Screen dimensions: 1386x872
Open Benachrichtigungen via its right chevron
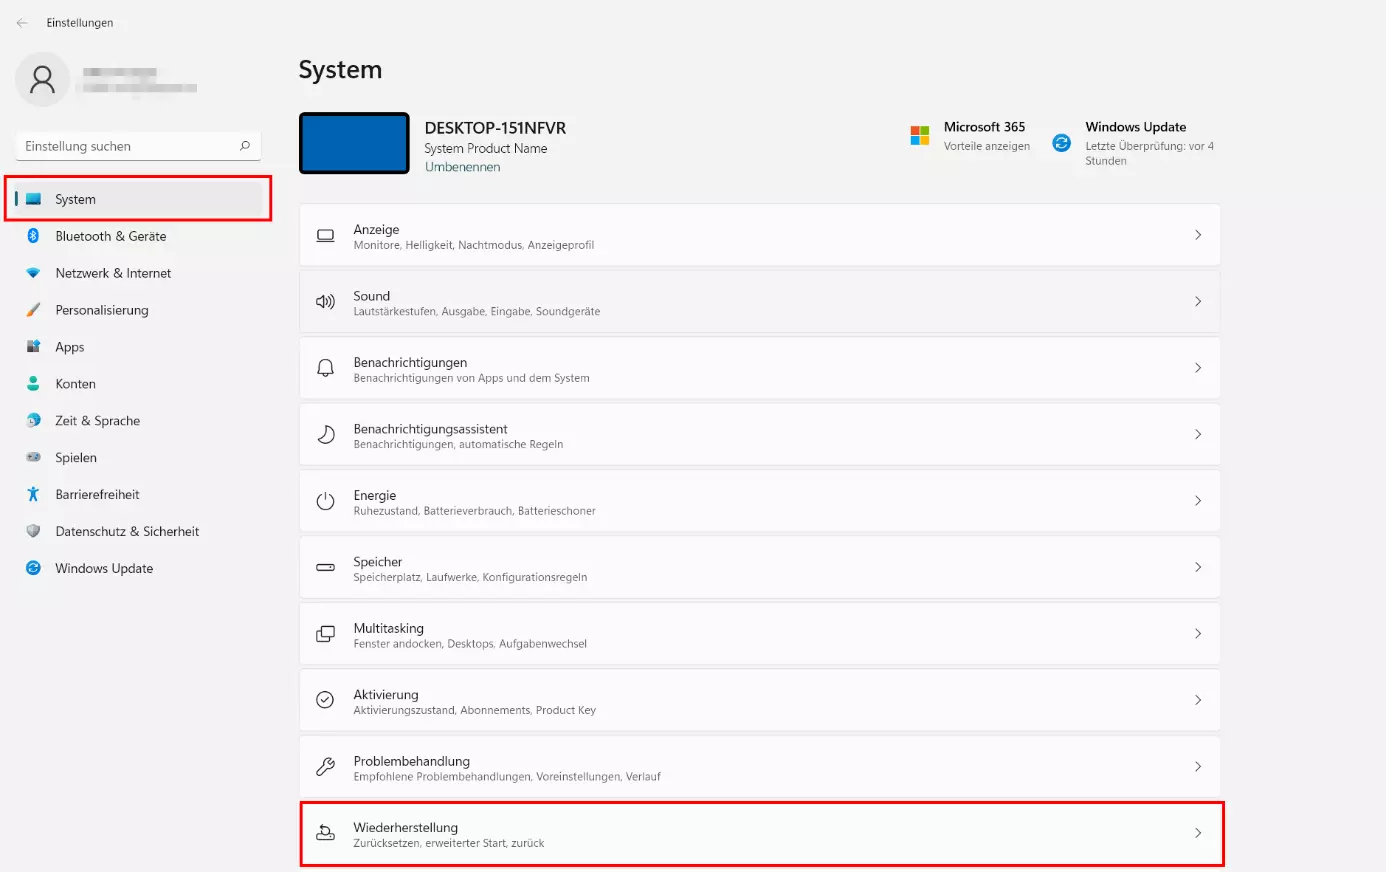[1198, 368]
